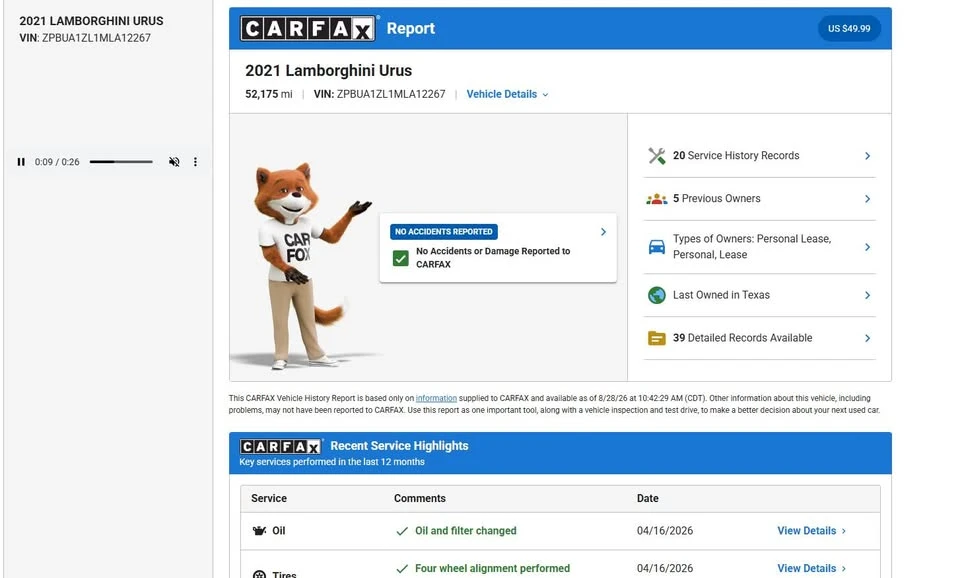Click the 0:09 / 0:26 audio time display
The image size is (960, 578).
pos(57,162)
